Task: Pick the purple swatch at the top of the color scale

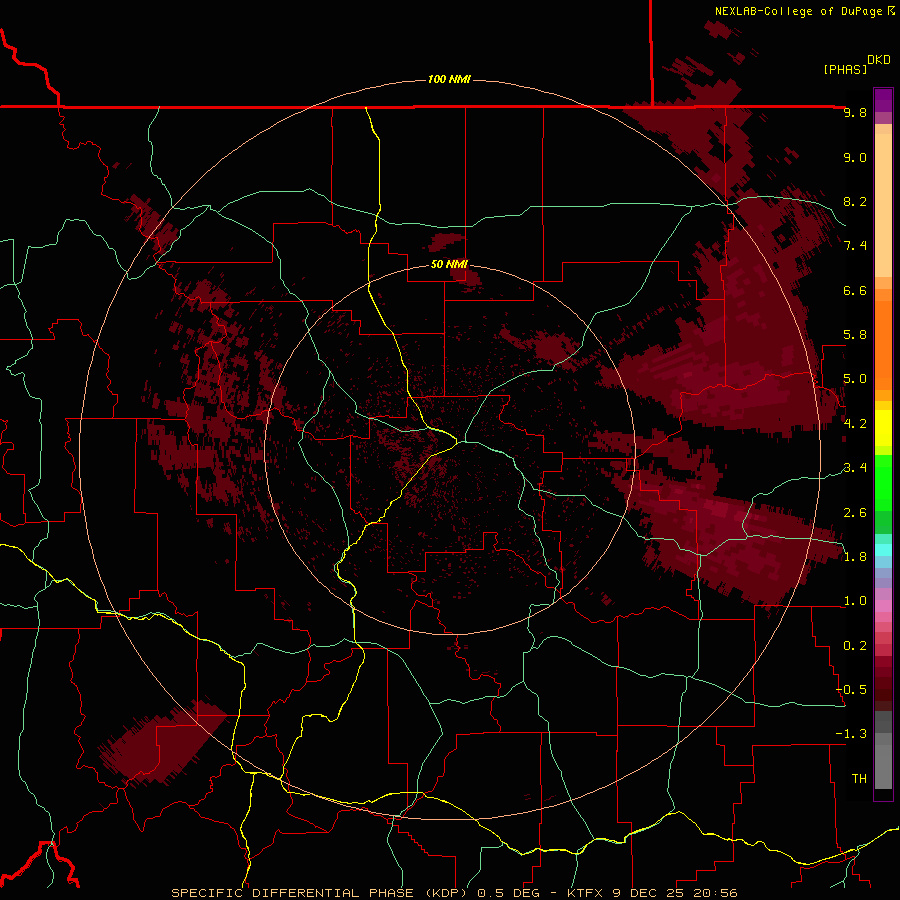Action: point(883,100)
